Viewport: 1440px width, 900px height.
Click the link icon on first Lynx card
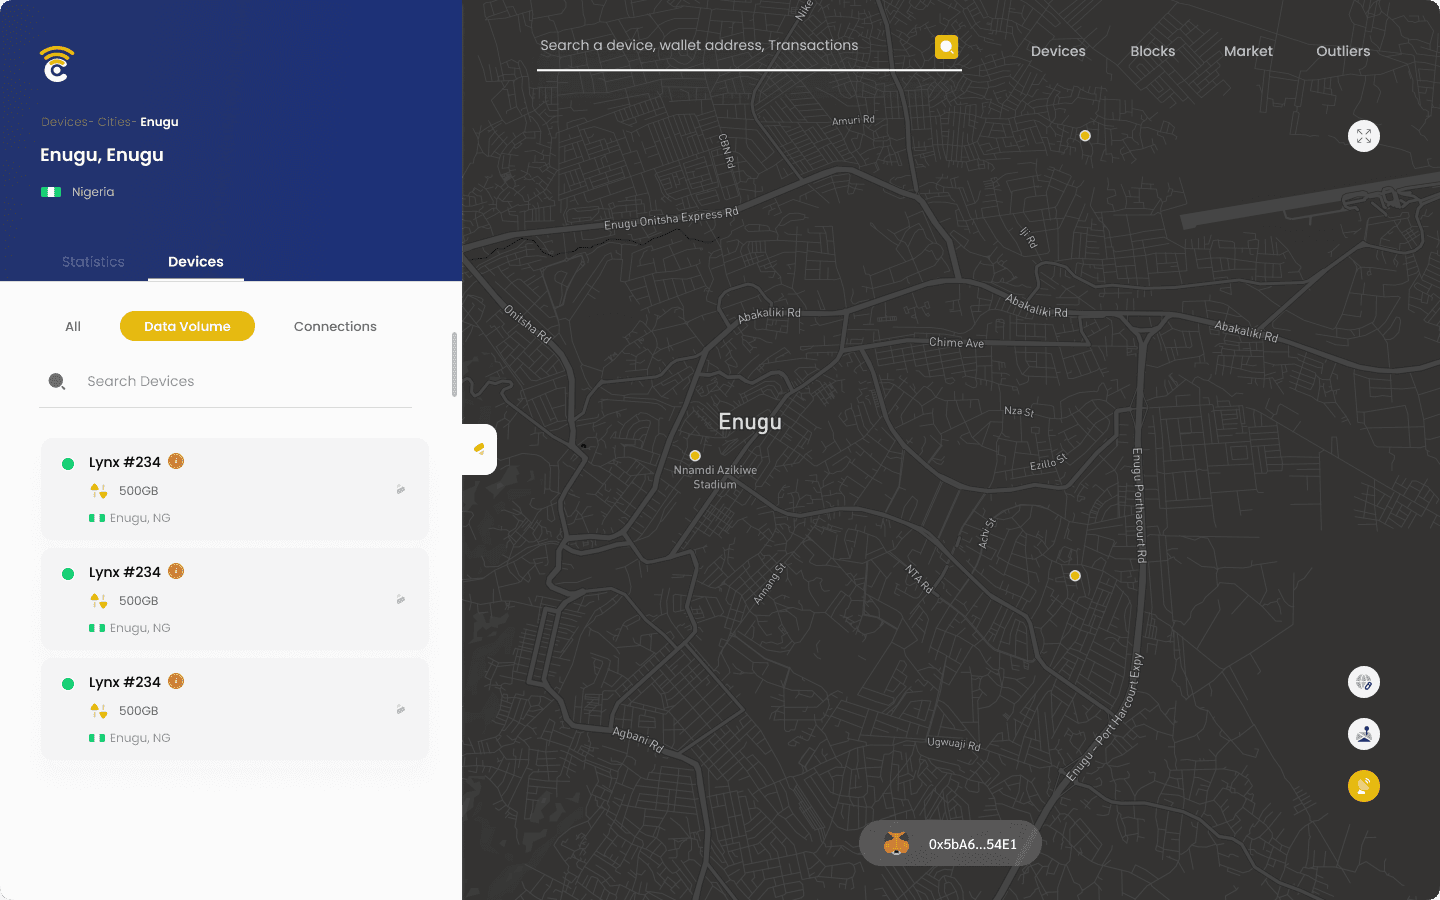tap(400, 490)
